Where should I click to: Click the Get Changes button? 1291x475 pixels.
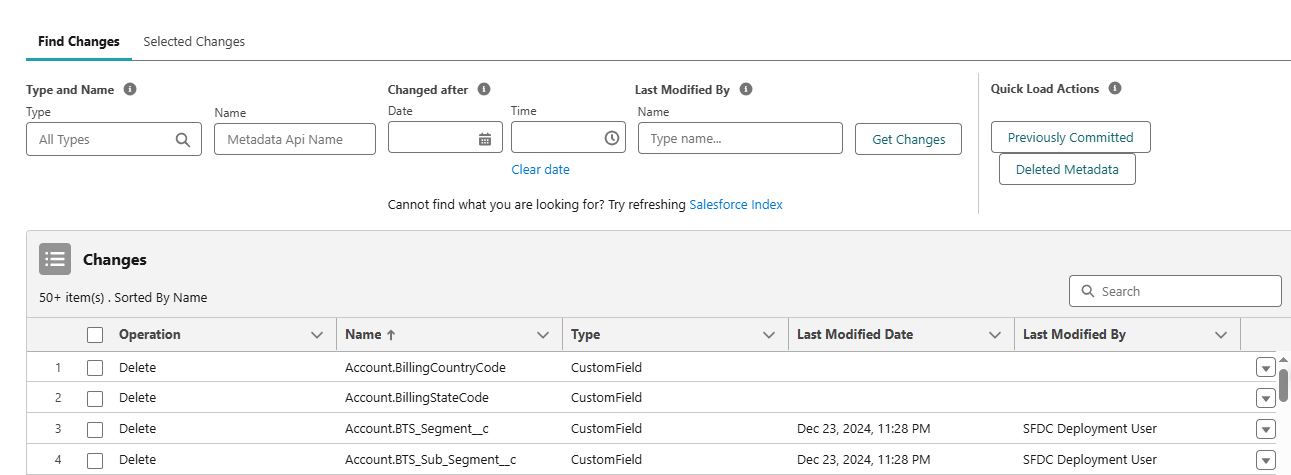click(908, 140)
